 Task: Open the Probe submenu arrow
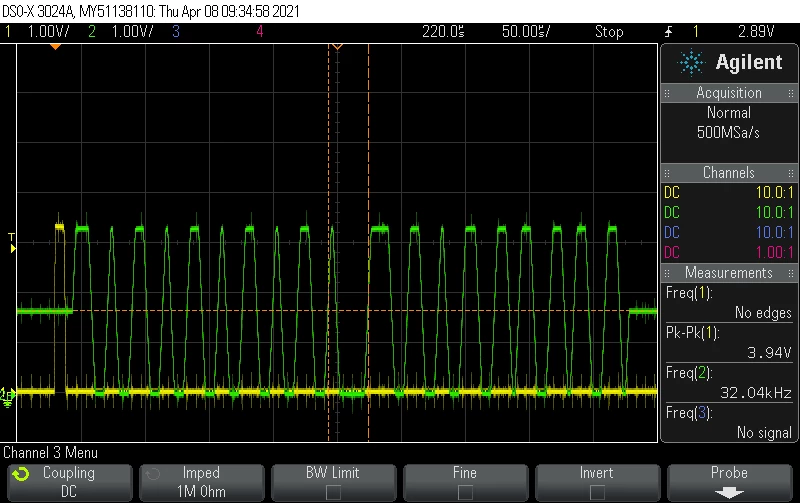[729, 493]
